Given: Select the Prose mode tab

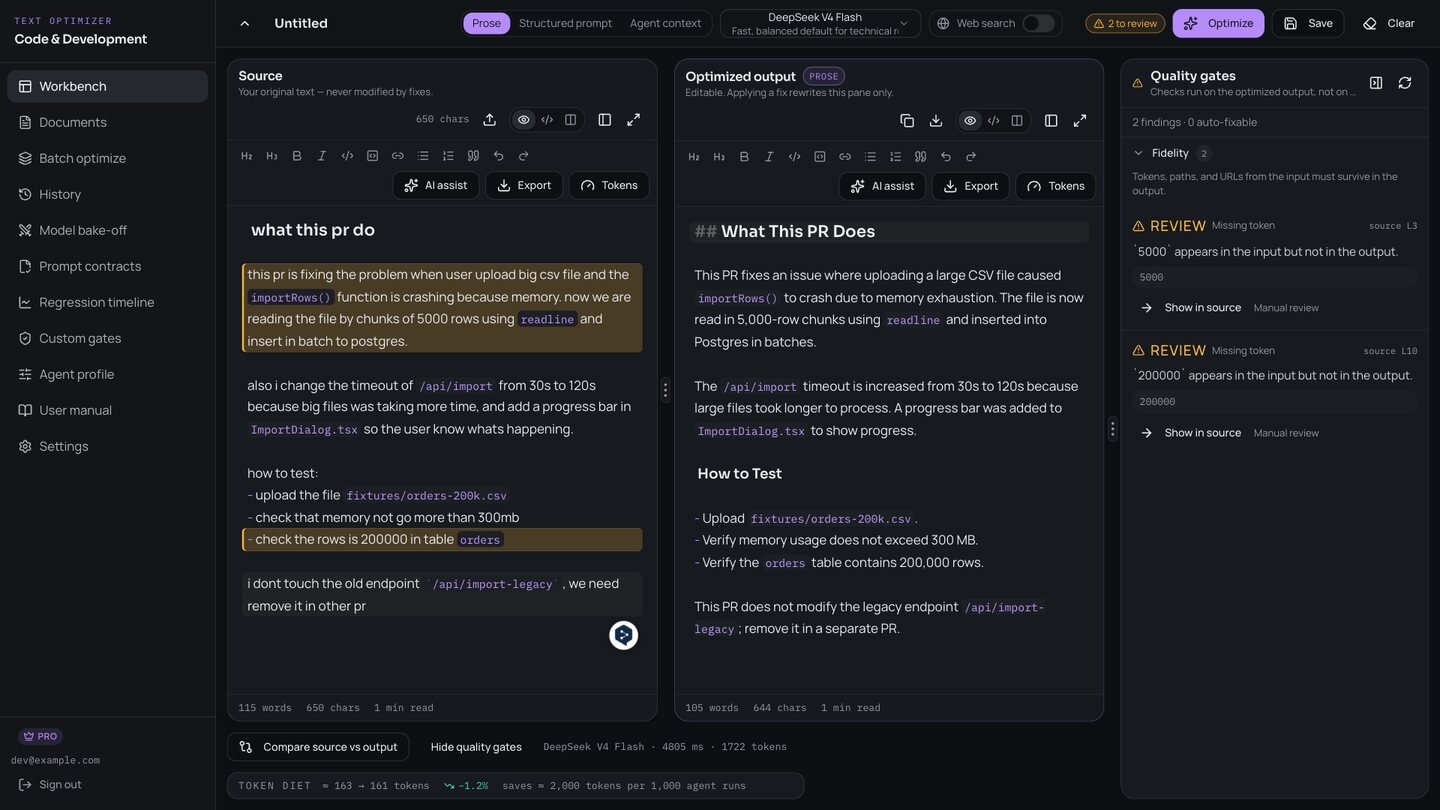Looking at the screenshot, I should pyautogui.click(x=486, y=23).
